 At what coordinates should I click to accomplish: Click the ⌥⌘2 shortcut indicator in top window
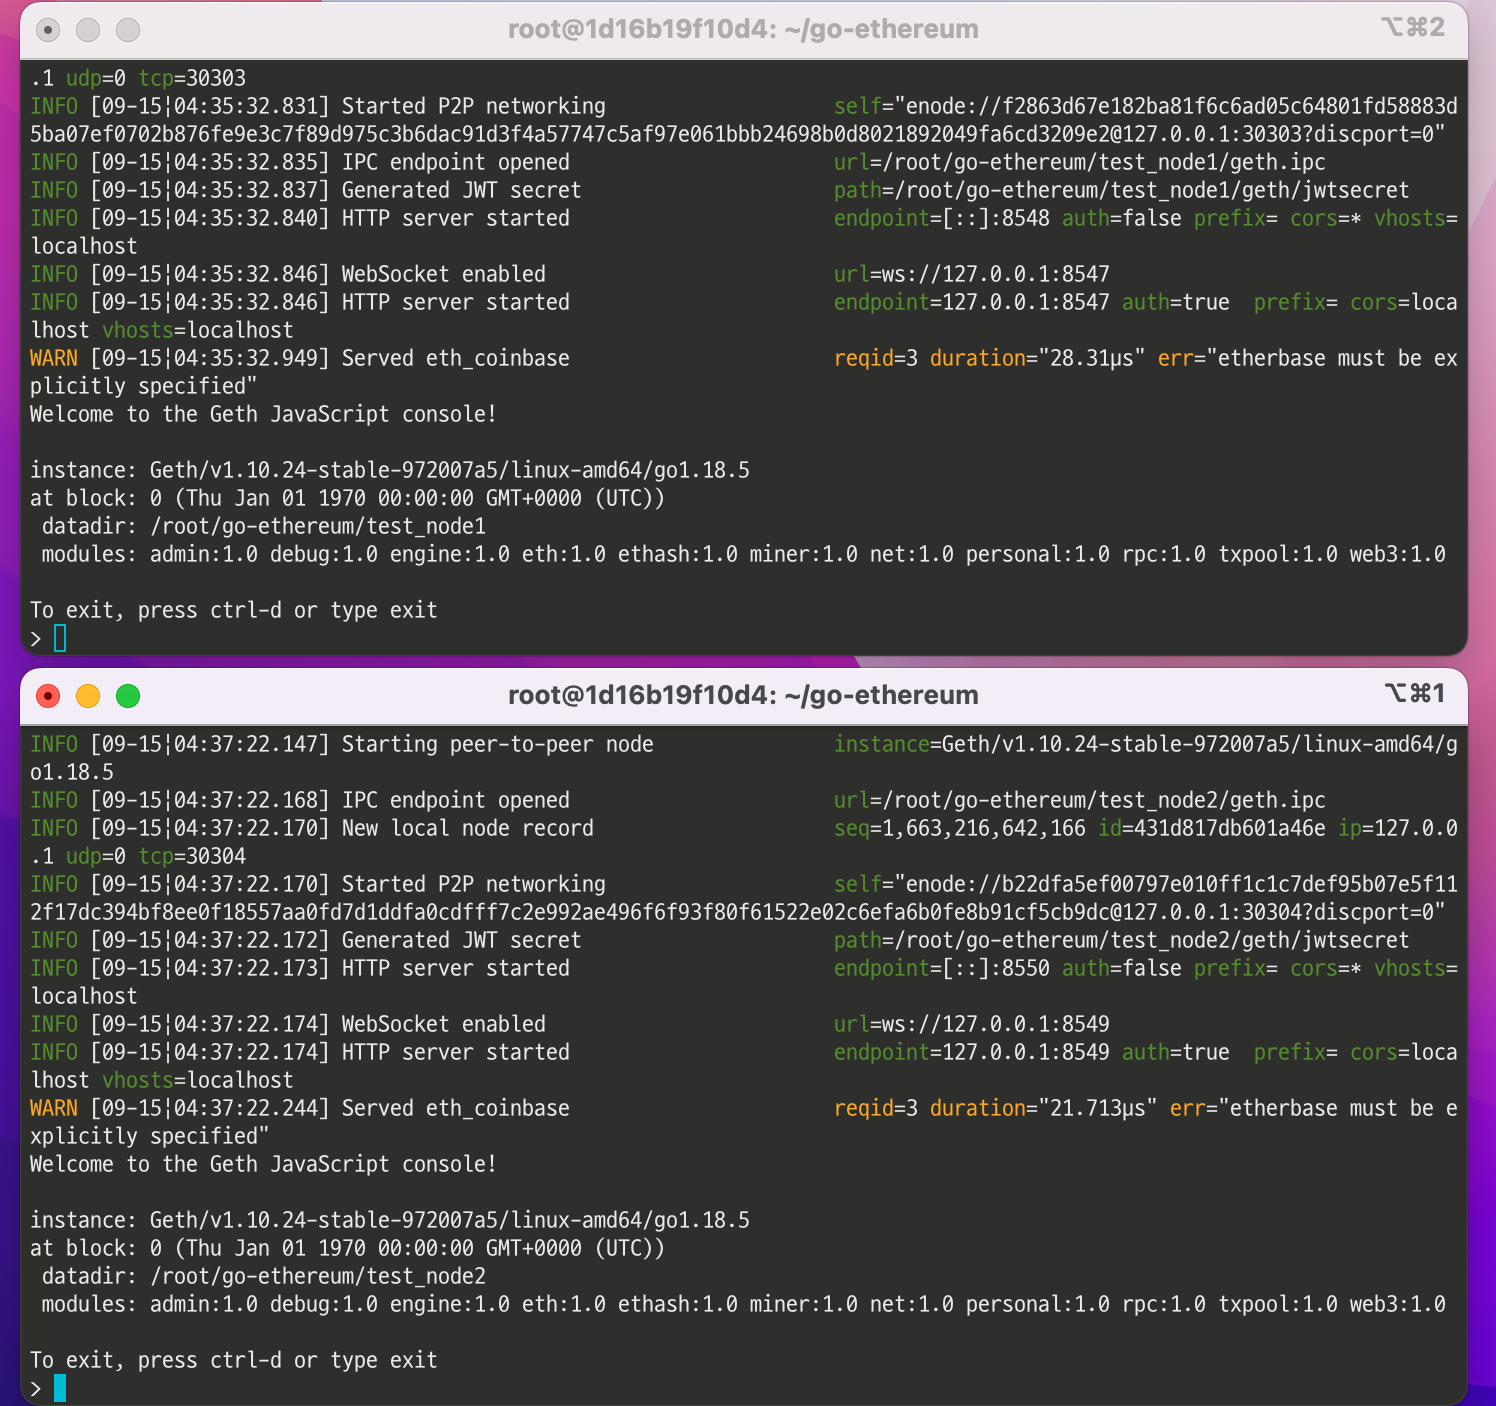(1413, 28)
